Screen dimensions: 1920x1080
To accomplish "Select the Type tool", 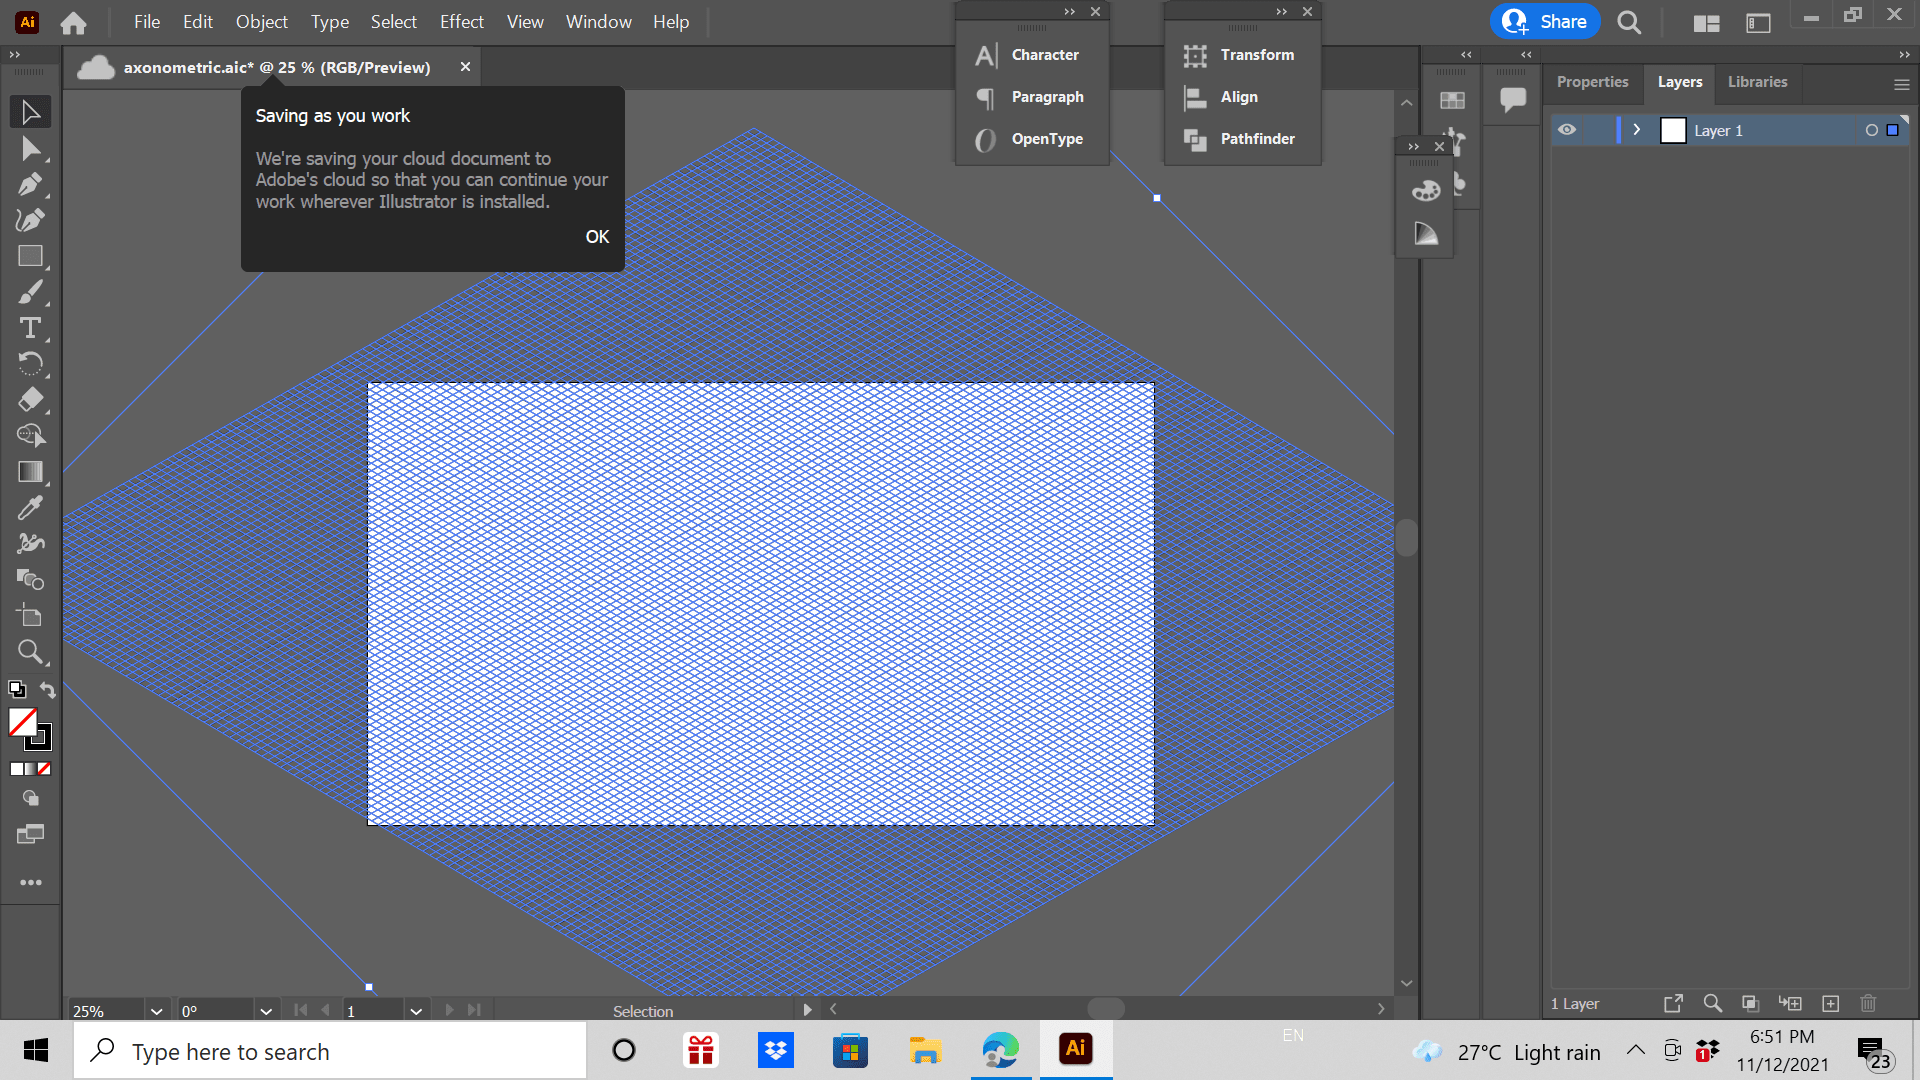I will tap(30, 328).
